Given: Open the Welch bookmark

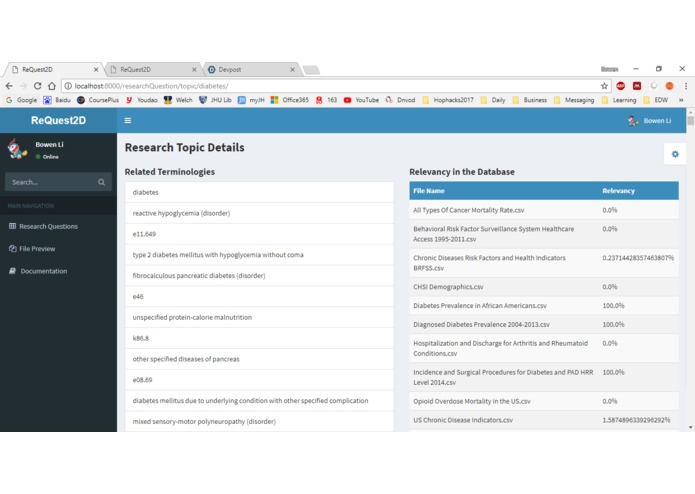Looking at the screenshot, I should [178, 100].
